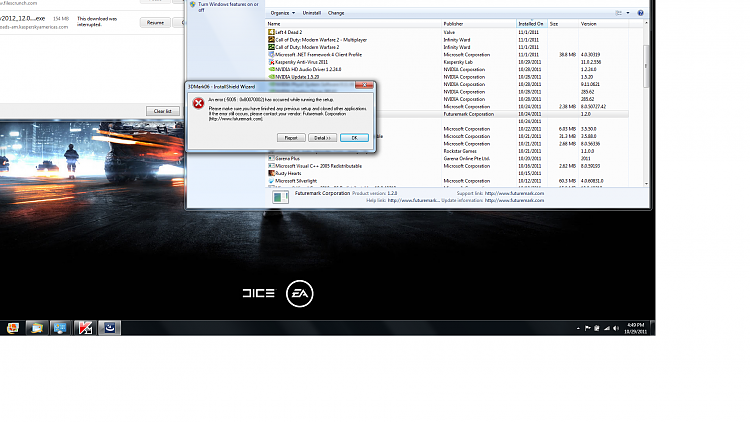Viewport: 750px width, 422px height.
Task: Click the Rusty Hearts game icon
Action: (x=271, y=173)
